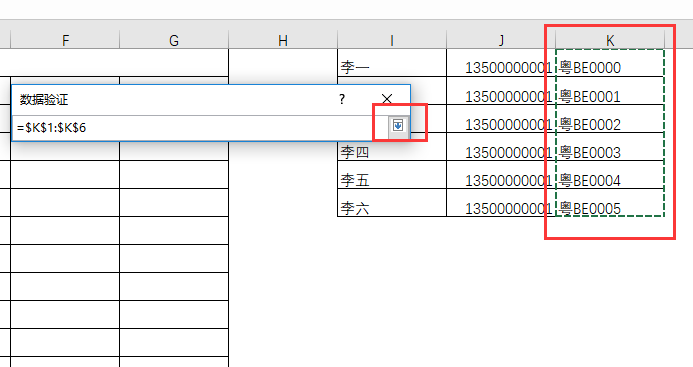Click the cell containing 李六
This screenshot has width=693, height=367.
[x=392, y=203]
